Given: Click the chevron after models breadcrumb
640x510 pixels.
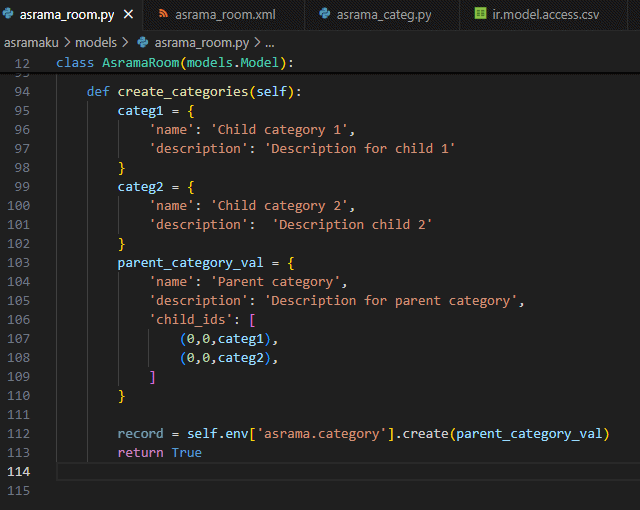Looking at the screenshot, I should tap(125, 42).
